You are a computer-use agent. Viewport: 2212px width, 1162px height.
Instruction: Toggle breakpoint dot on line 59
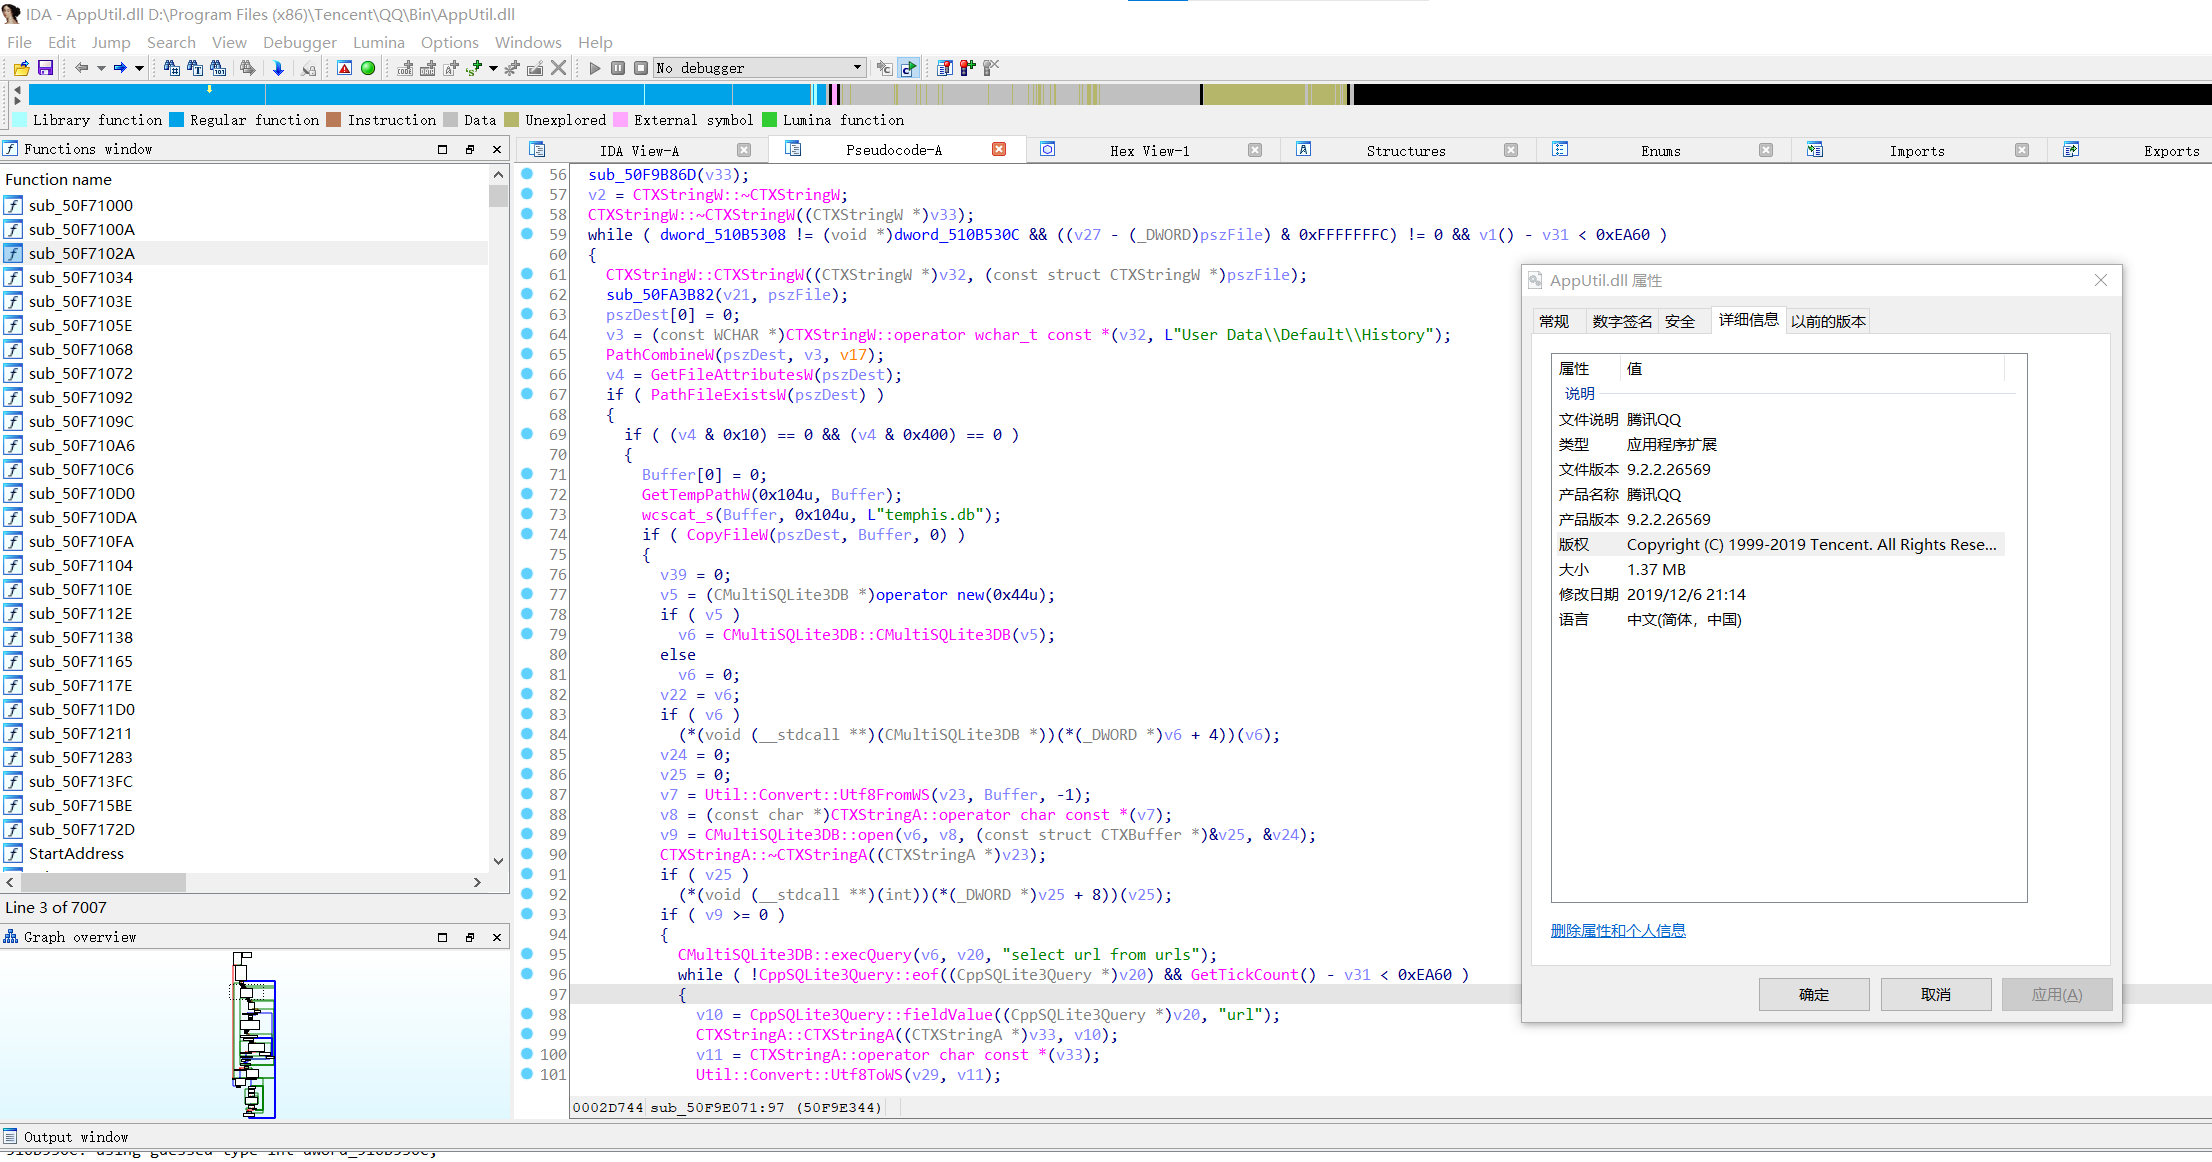point(527,234)
